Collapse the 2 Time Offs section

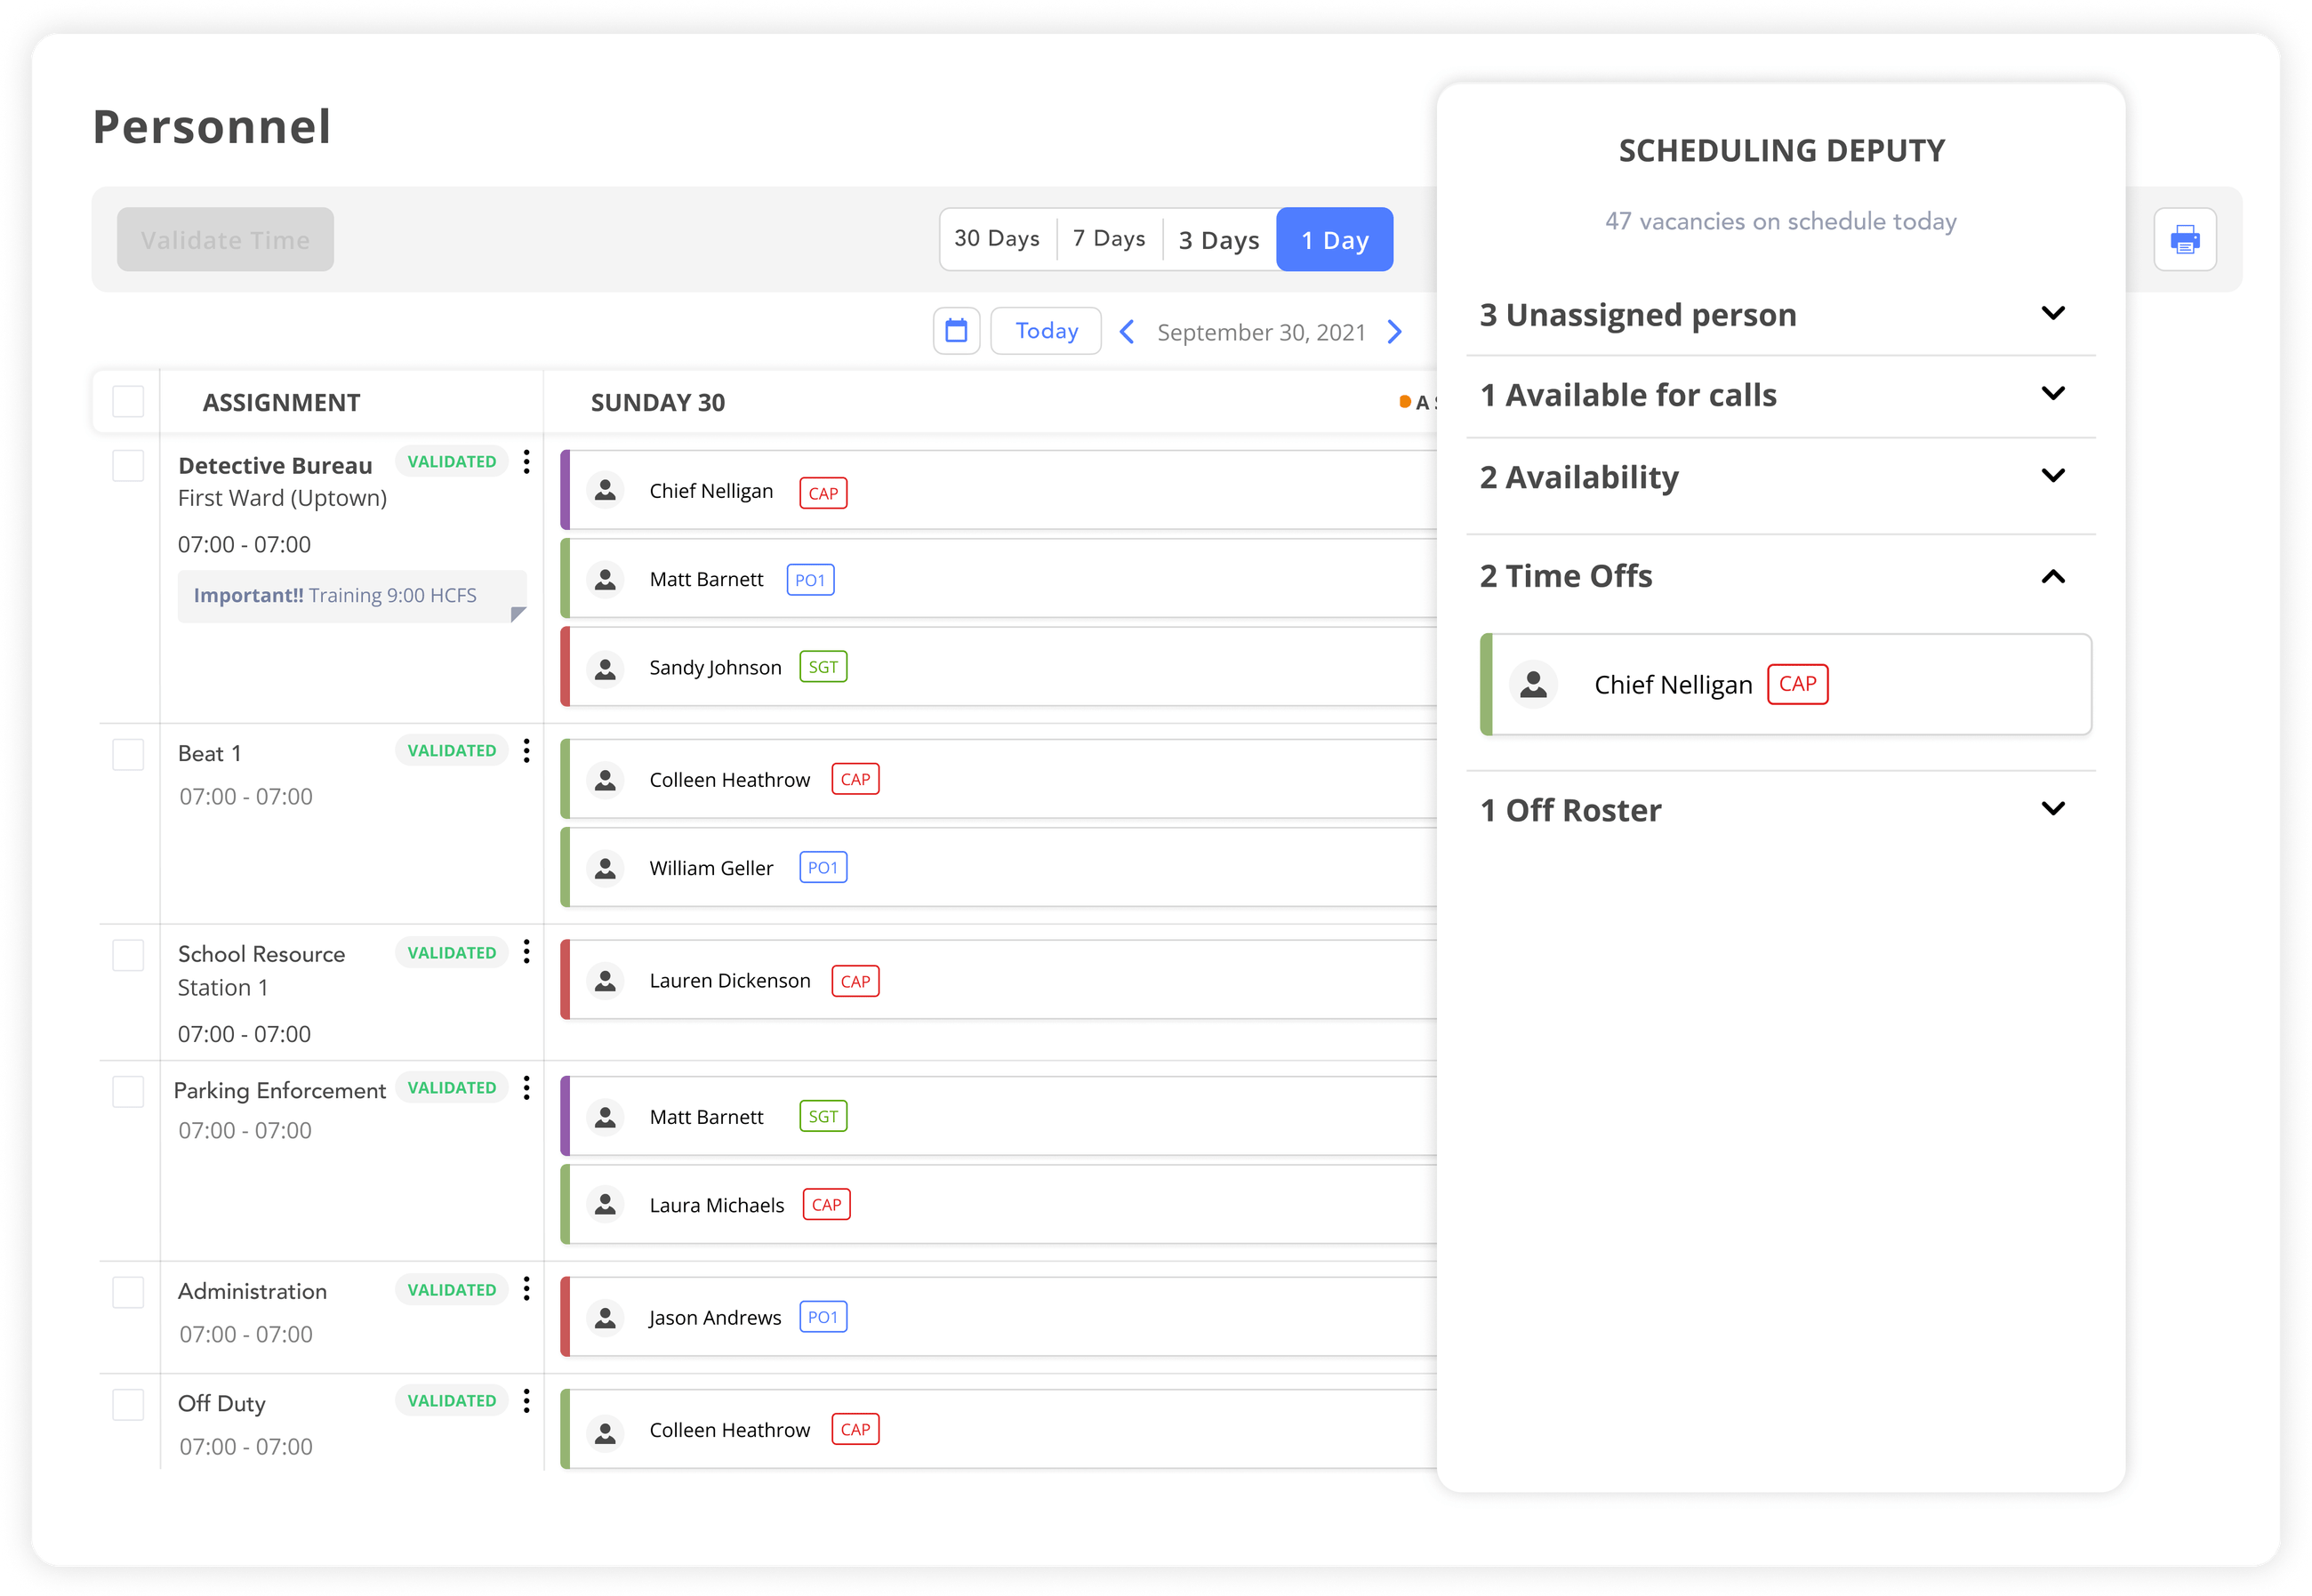2052,576
